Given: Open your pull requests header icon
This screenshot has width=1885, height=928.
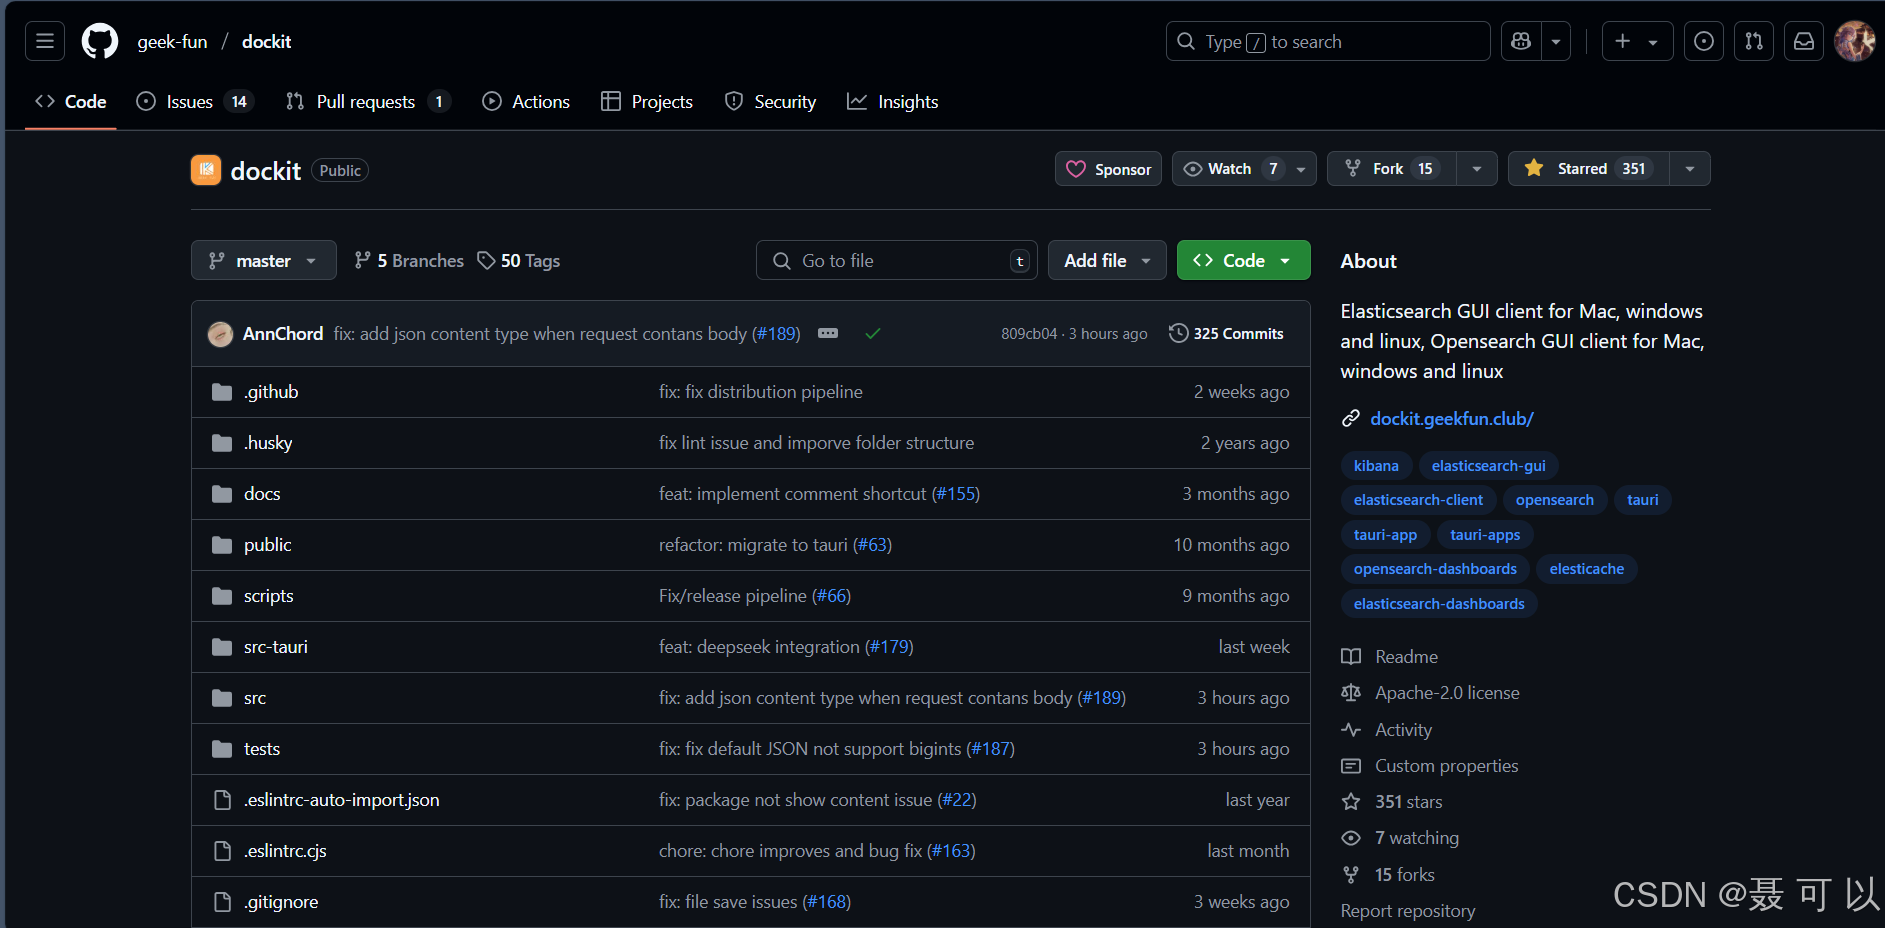Looking at the screenshot, I should pyautogui.click(x=1754, y=41).
